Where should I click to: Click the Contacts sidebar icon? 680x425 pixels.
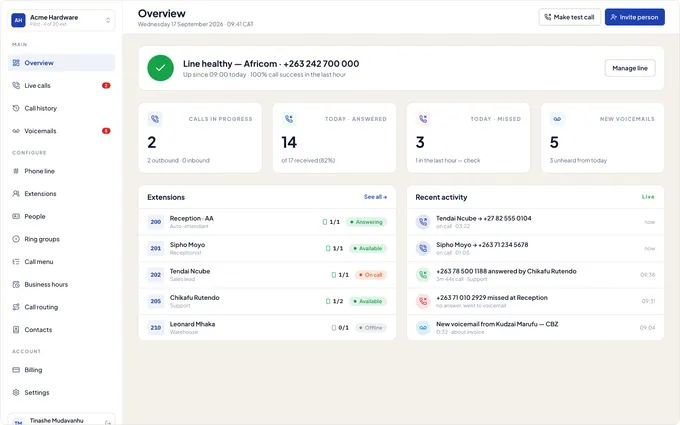point(16,330)
